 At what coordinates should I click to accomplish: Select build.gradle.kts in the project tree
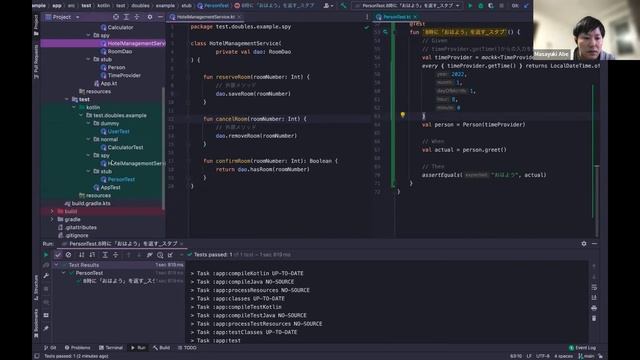tap(87, 203)
